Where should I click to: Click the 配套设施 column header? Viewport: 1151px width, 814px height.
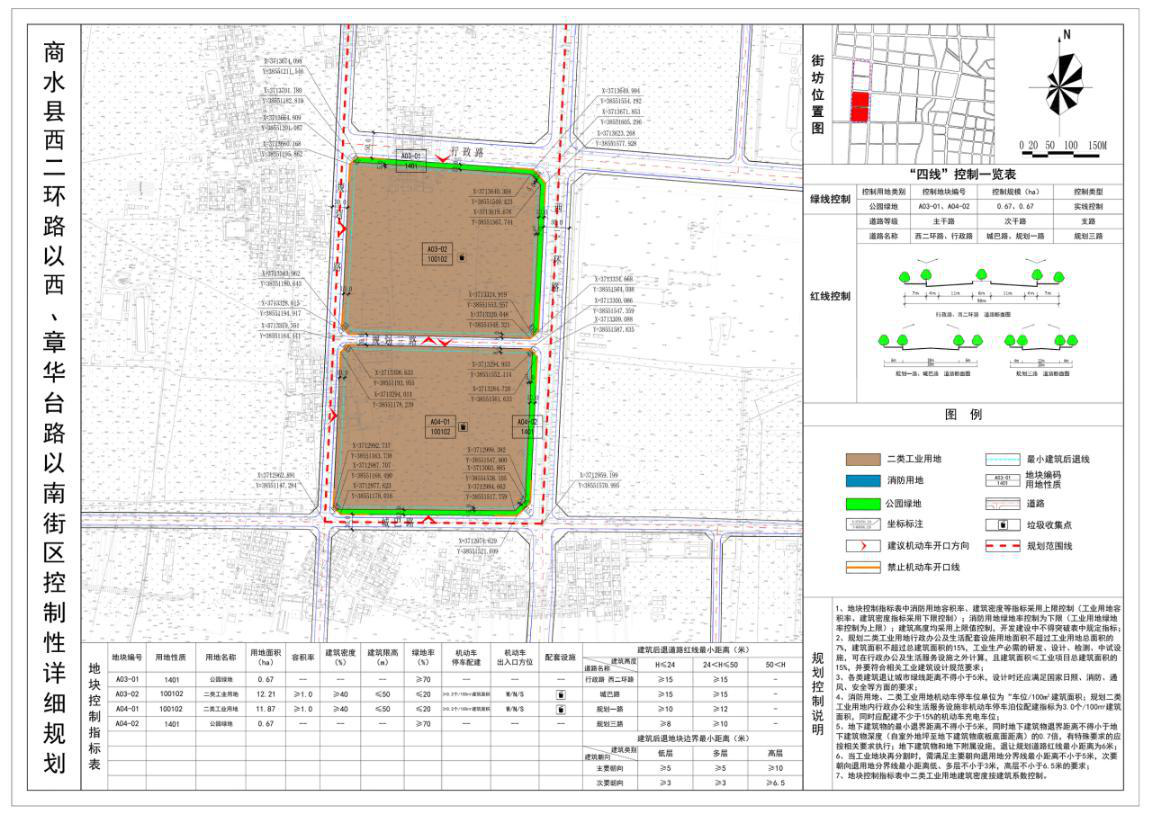tap(561, 657)
